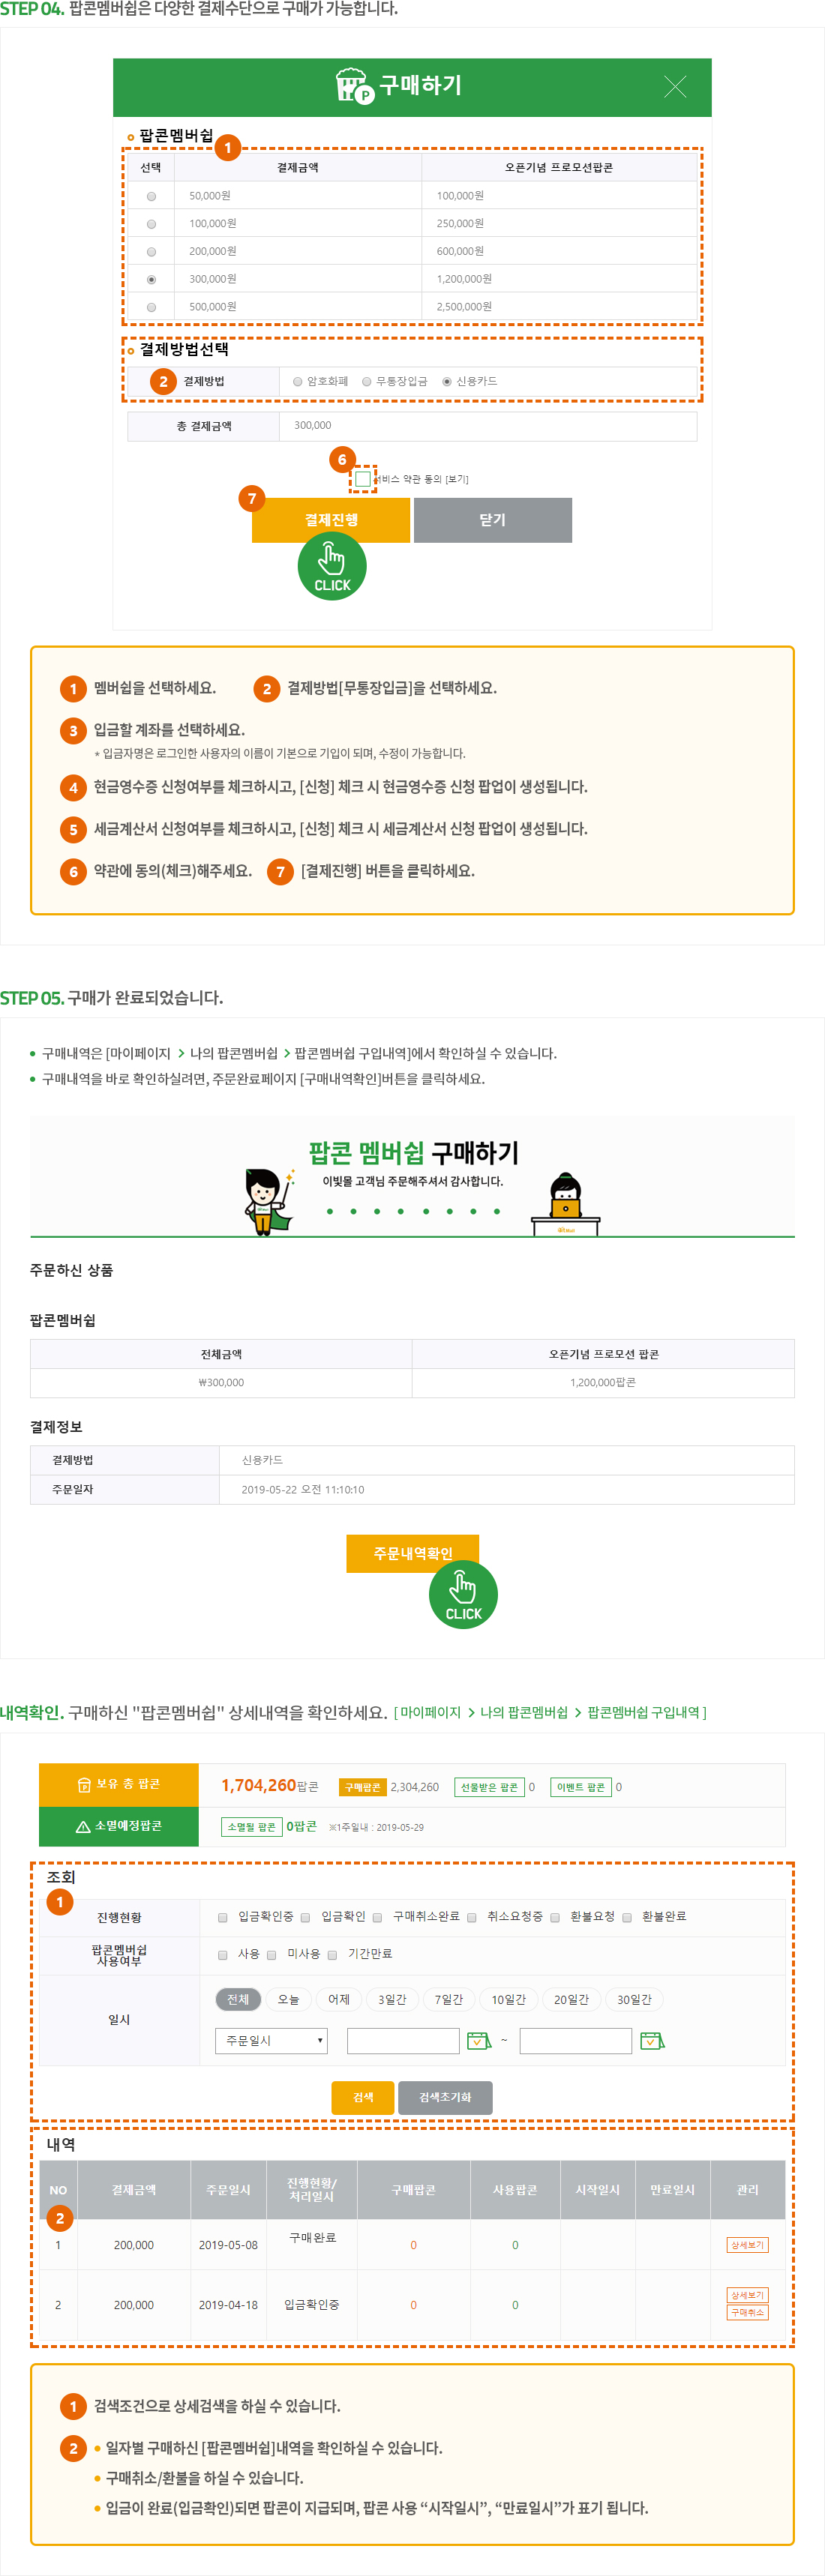Close the 구매하기 popup with X icon
This screenshot has height=2576, width=825.
pyautogui.click(x=675, y=87)
